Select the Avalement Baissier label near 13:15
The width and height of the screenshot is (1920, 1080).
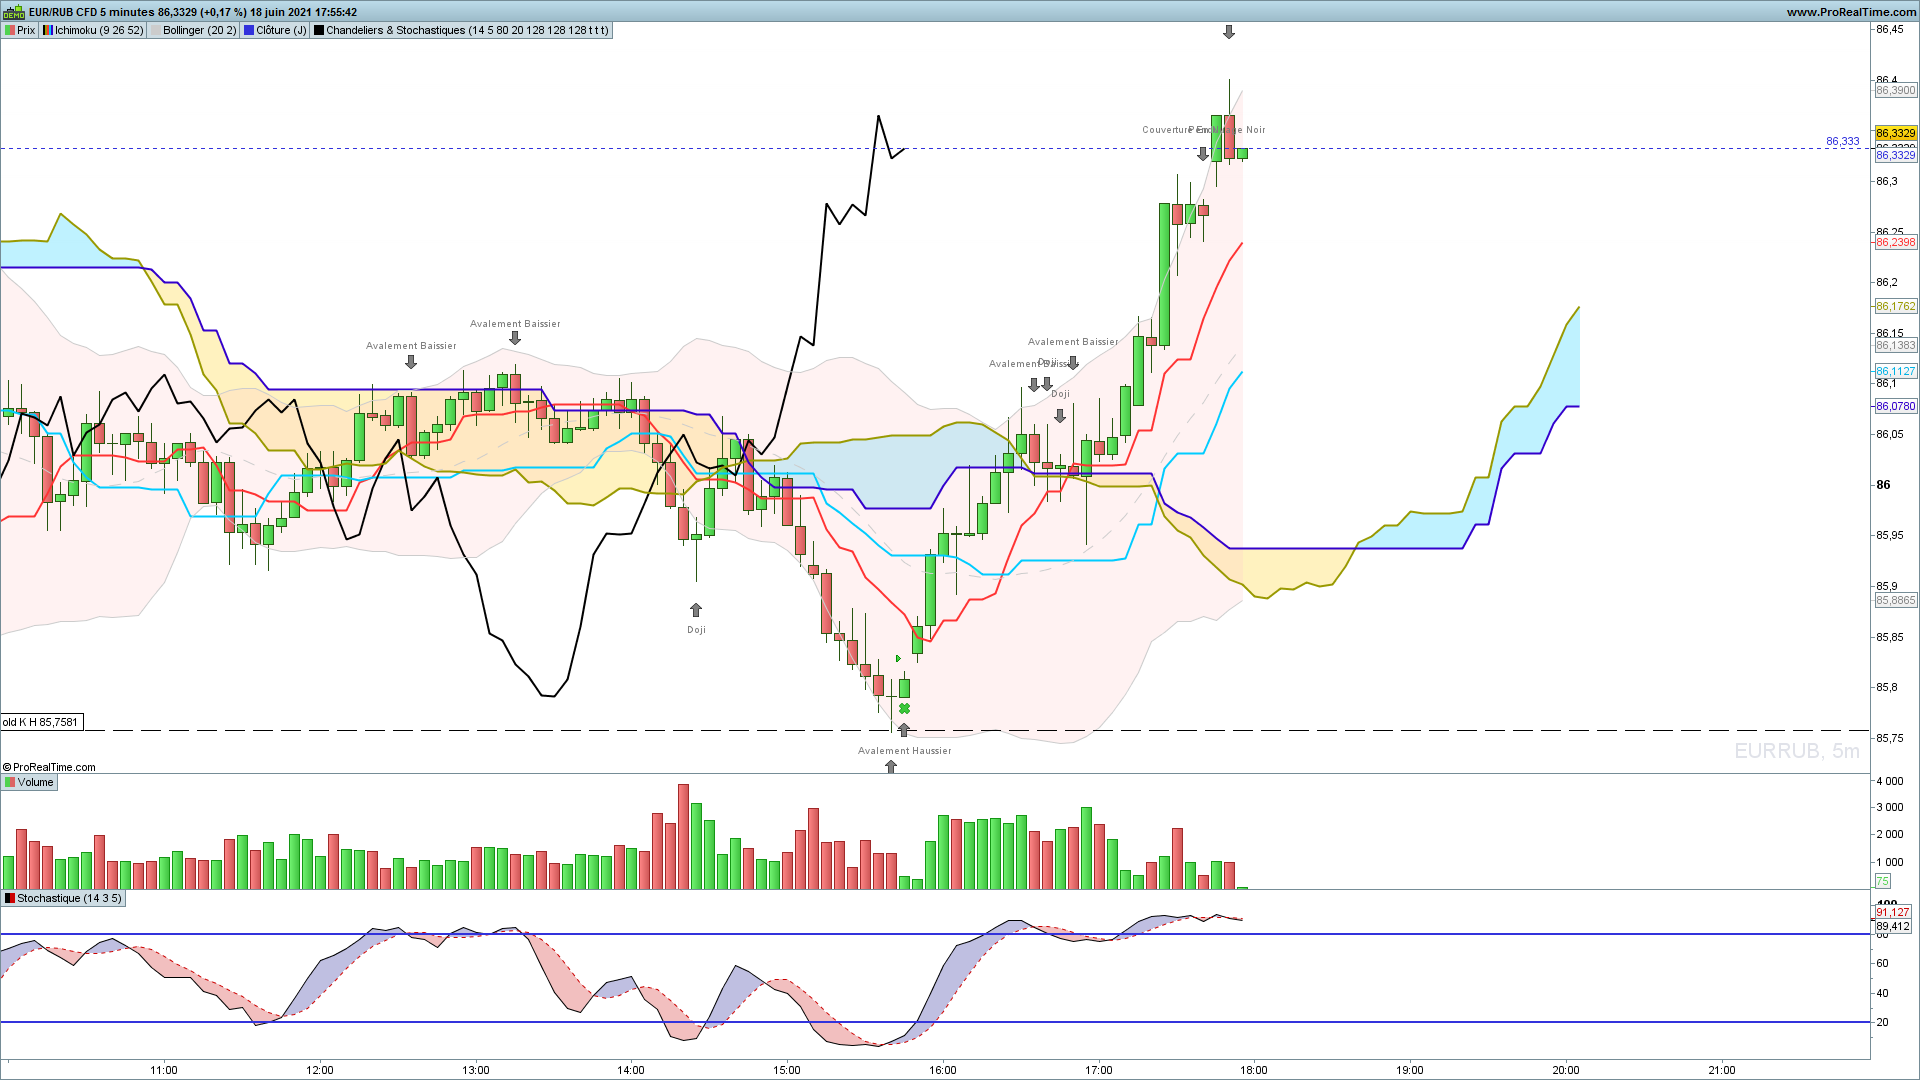pos(515,324)
